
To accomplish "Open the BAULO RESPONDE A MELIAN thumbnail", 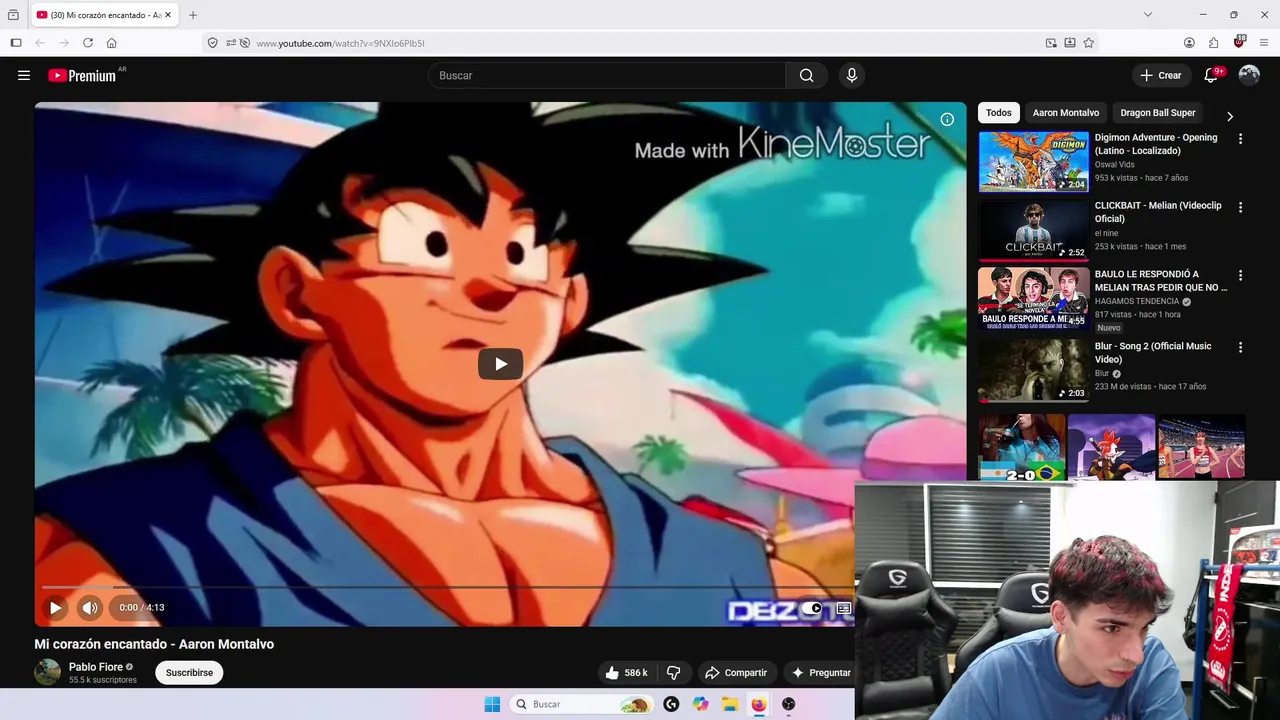I will (1034, 298).
